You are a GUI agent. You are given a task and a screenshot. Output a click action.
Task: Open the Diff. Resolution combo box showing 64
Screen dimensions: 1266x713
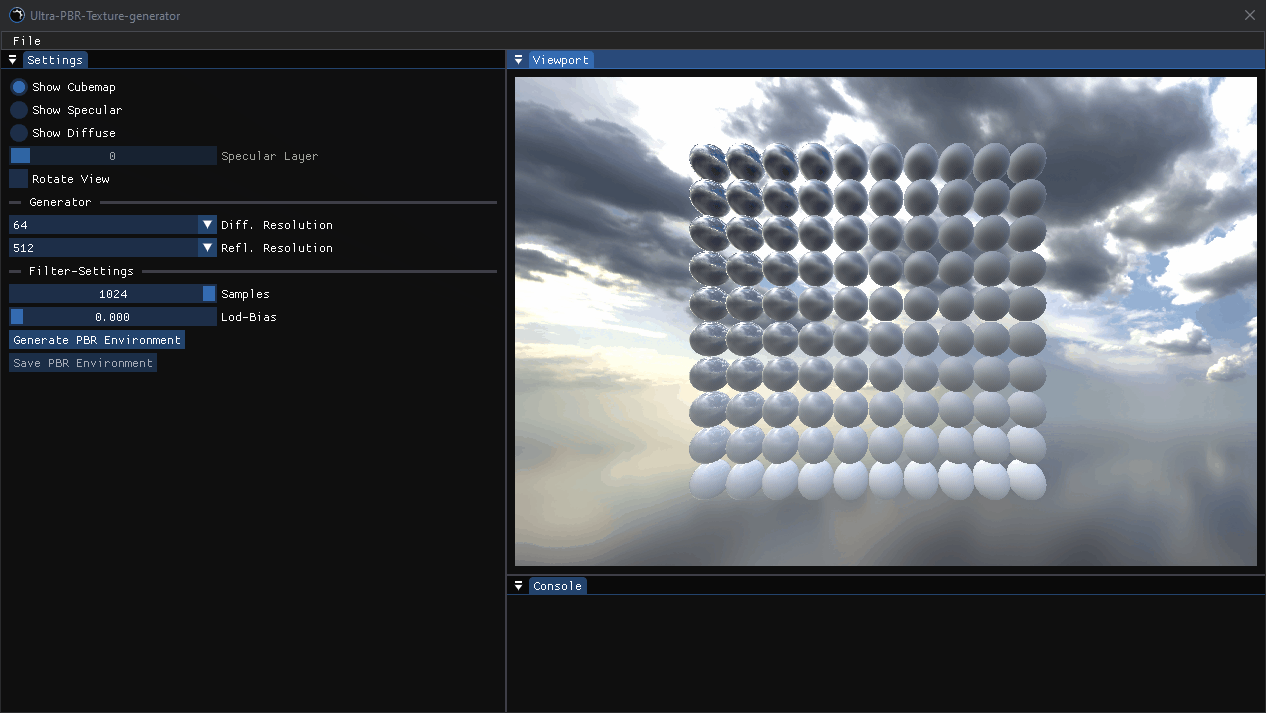100,224
